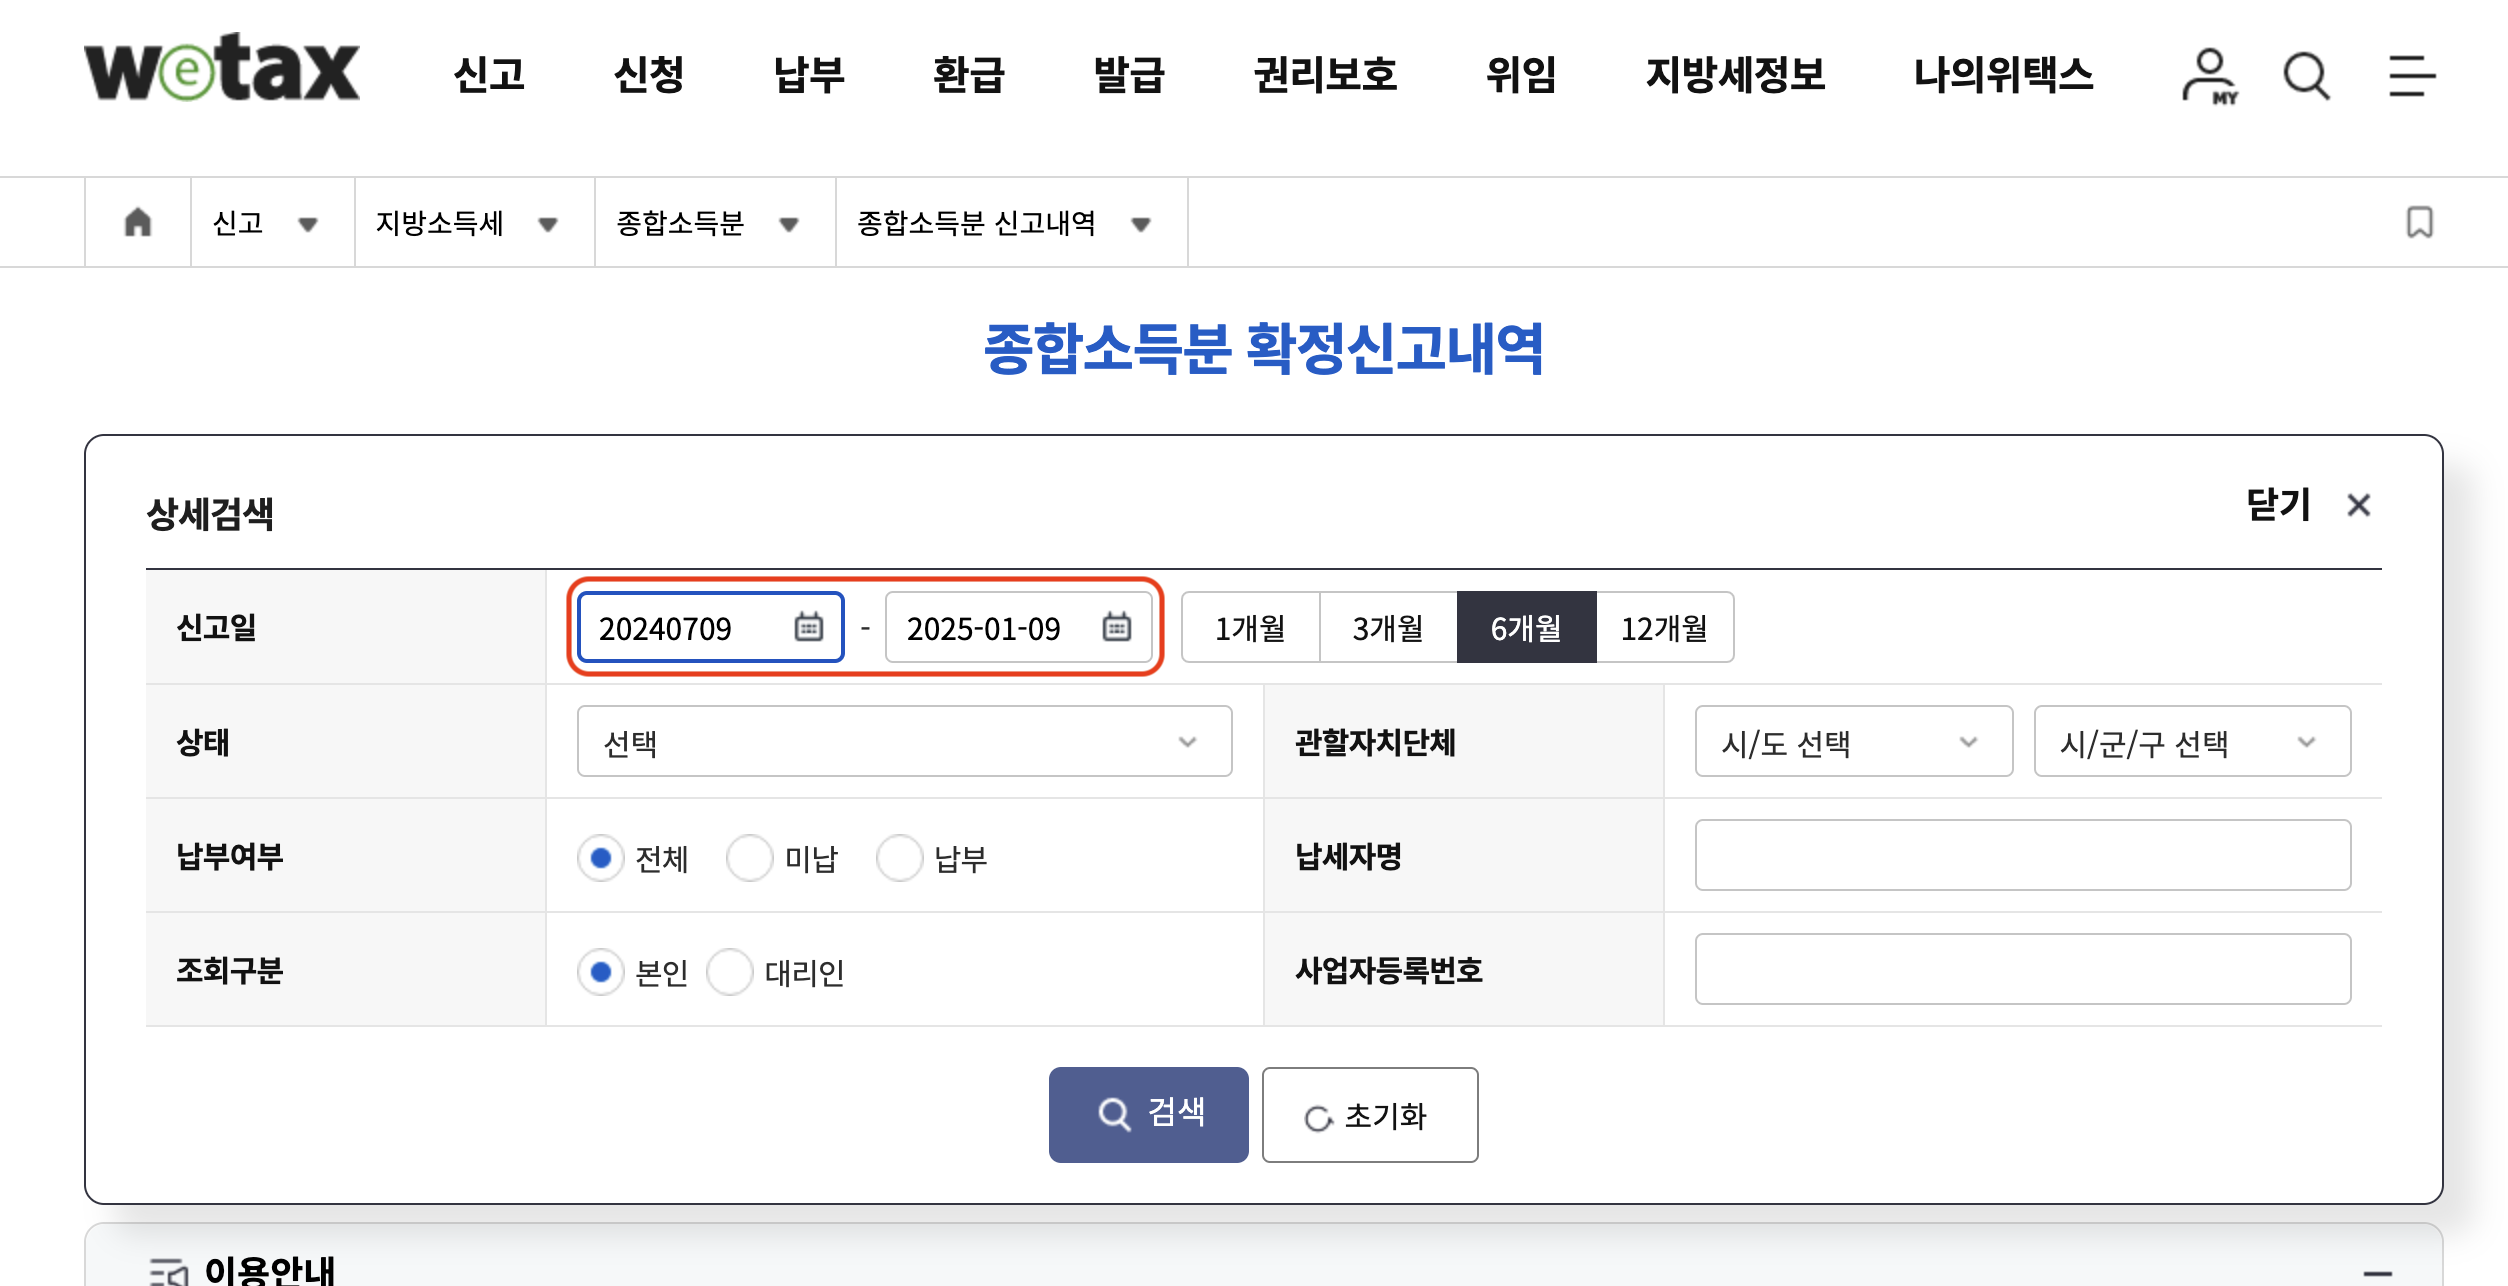The image size is (2508, 1286).
Task: Click the 검색 search button
Action: [1148, 1114]
